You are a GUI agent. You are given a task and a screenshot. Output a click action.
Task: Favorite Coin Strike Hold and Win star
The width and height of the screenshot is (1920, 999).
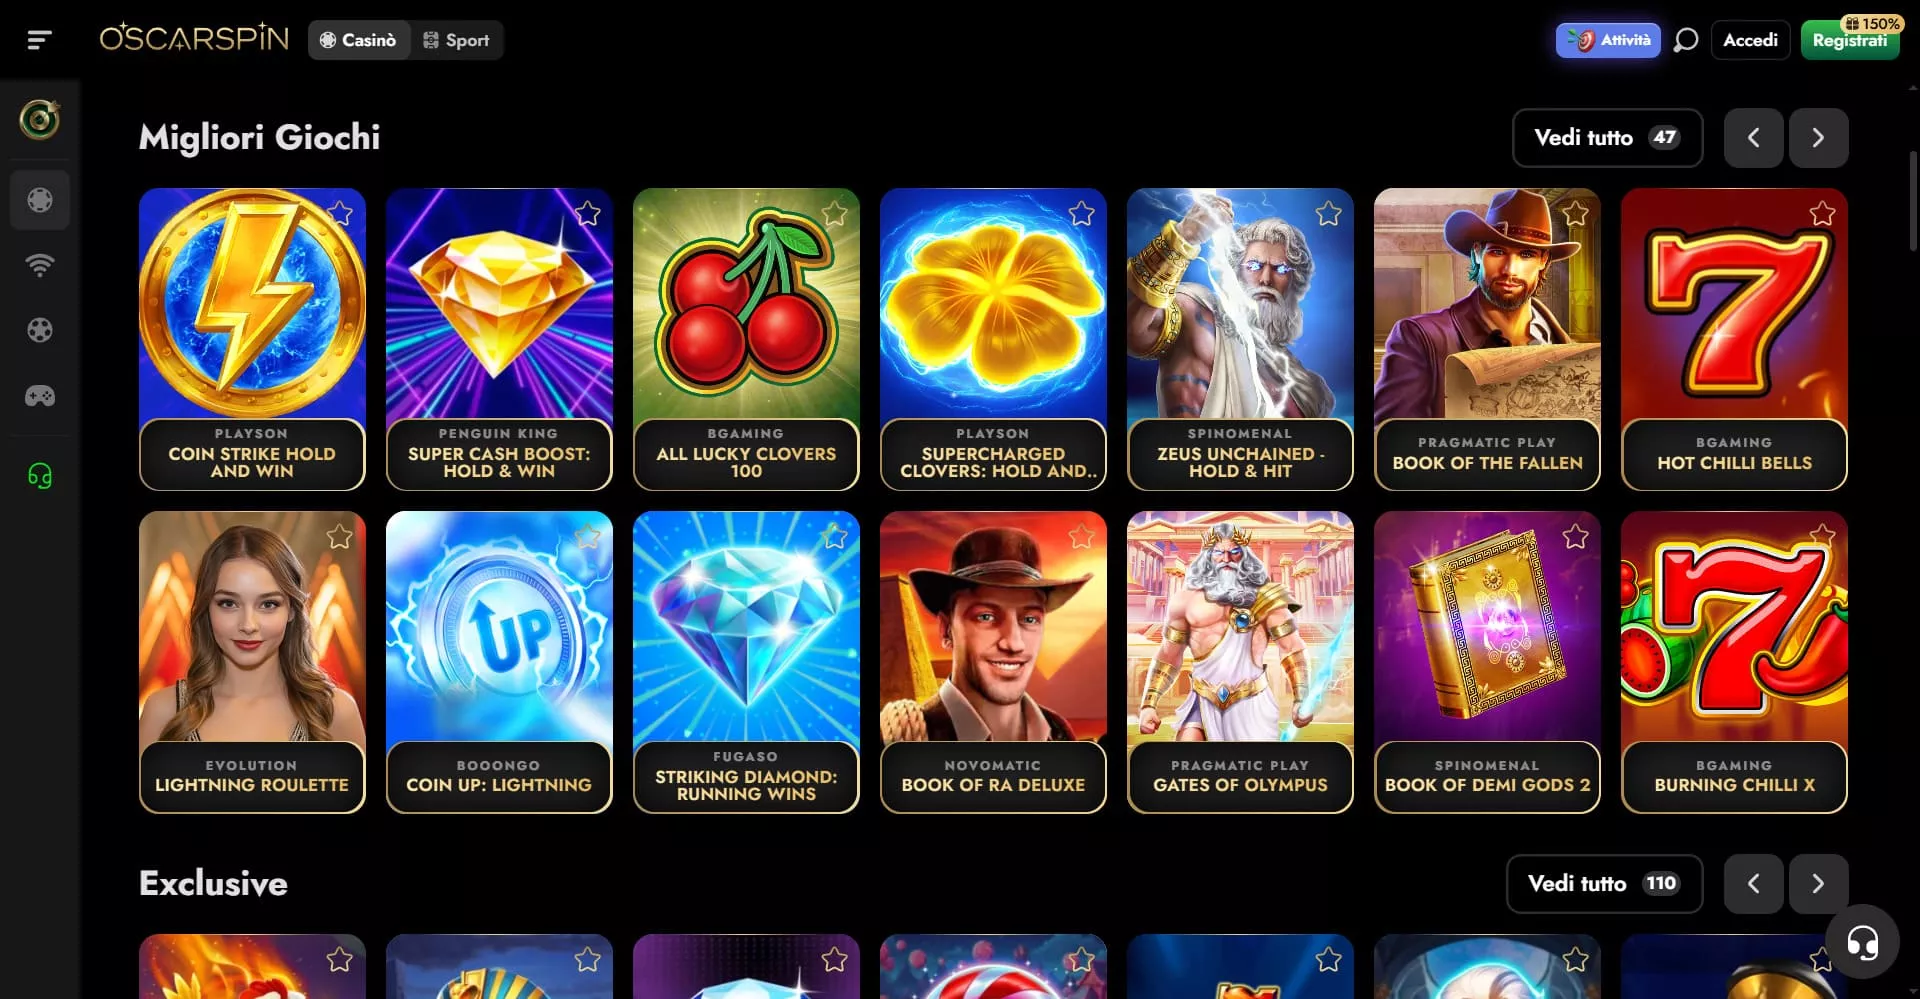[340, 213]
